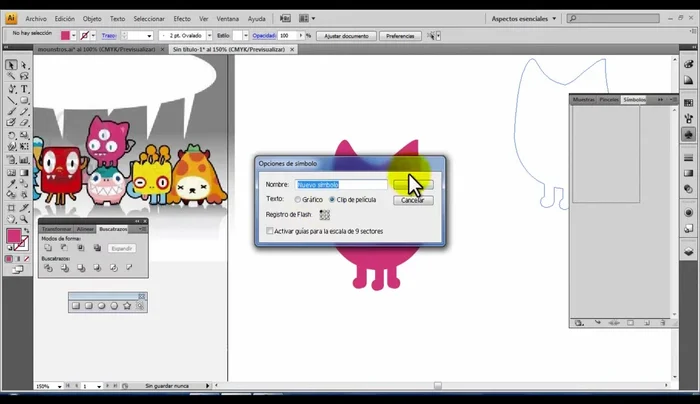The height and width of the screenshot is (404, 700).
Task: Switch to the Símbolos panel tab
Action: [x=634, y=100]
